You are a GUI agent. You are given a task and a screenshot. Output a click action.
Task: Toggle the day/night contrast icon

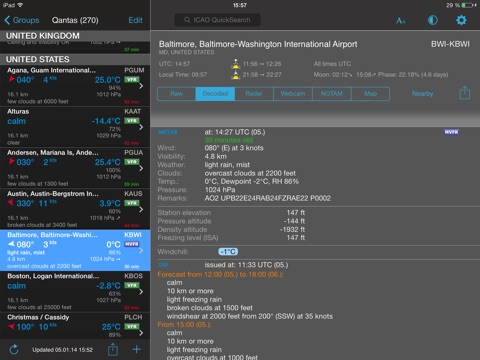coord(432,20)
